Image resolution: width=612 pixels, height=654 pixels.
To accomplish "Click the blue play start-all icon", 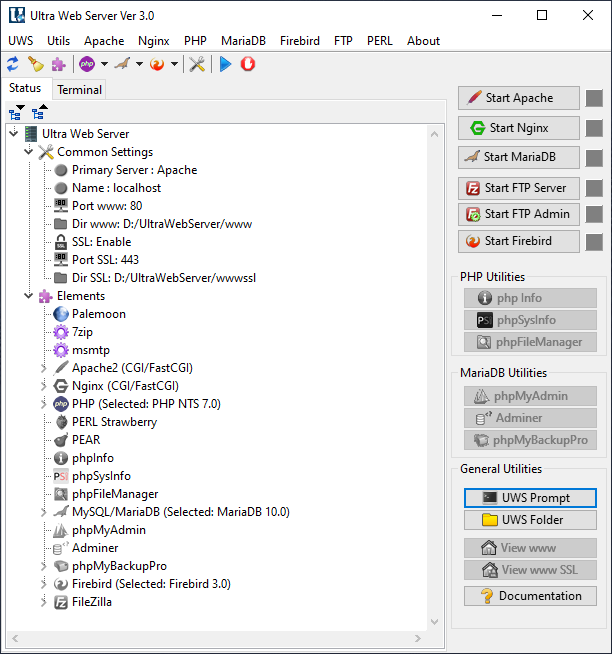I will point(225,64).
